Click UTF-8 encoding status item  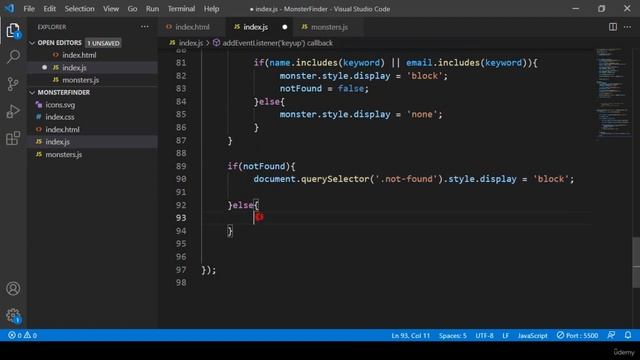point(484,336)
